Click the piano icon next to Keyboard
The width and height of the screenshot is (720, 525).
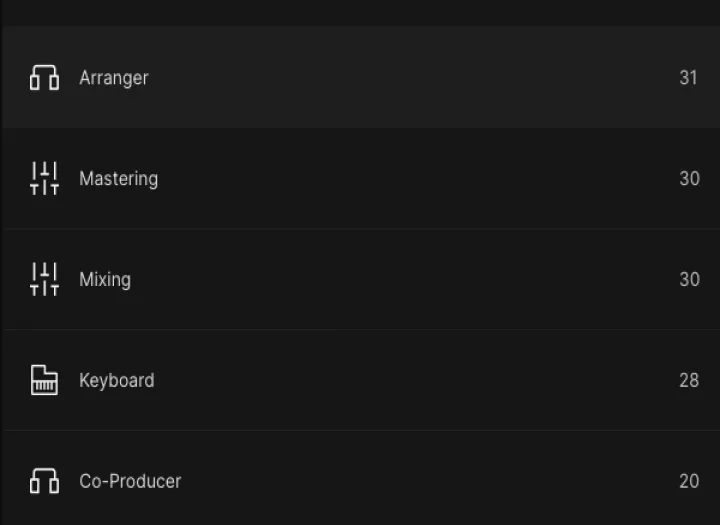point(44,380)
